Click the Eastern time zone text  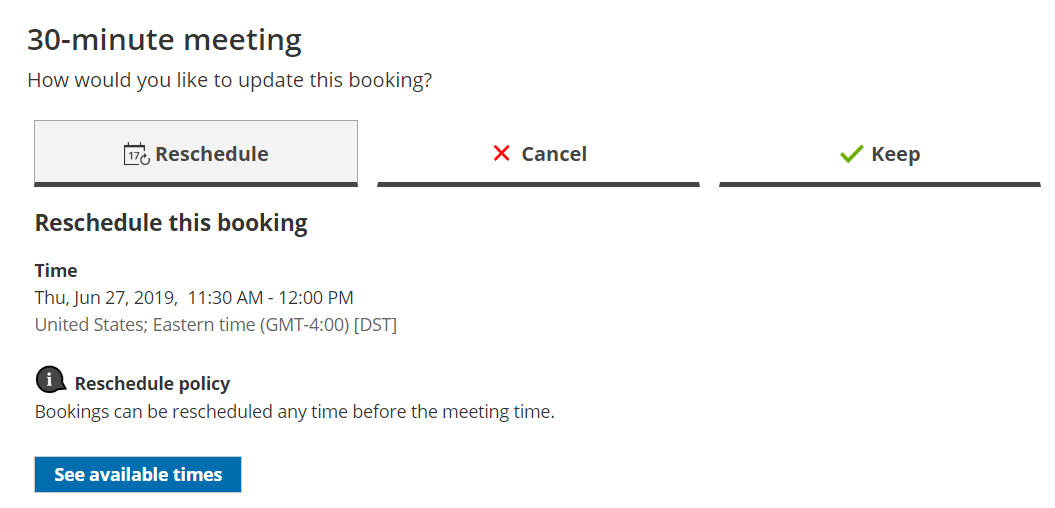215,324
